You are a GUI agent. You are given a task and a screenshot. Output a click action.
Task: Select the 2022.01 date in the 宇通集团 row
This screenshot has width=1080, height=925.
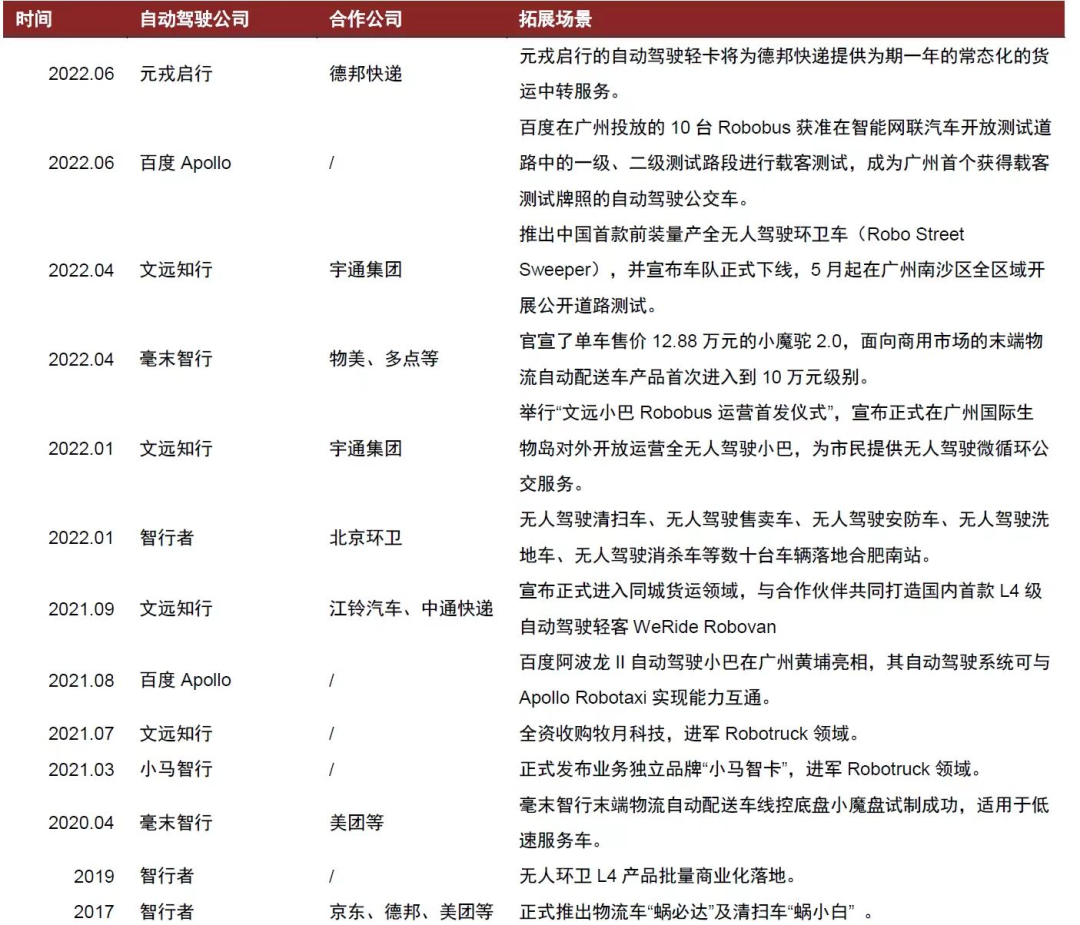click(x=81, y=448)
